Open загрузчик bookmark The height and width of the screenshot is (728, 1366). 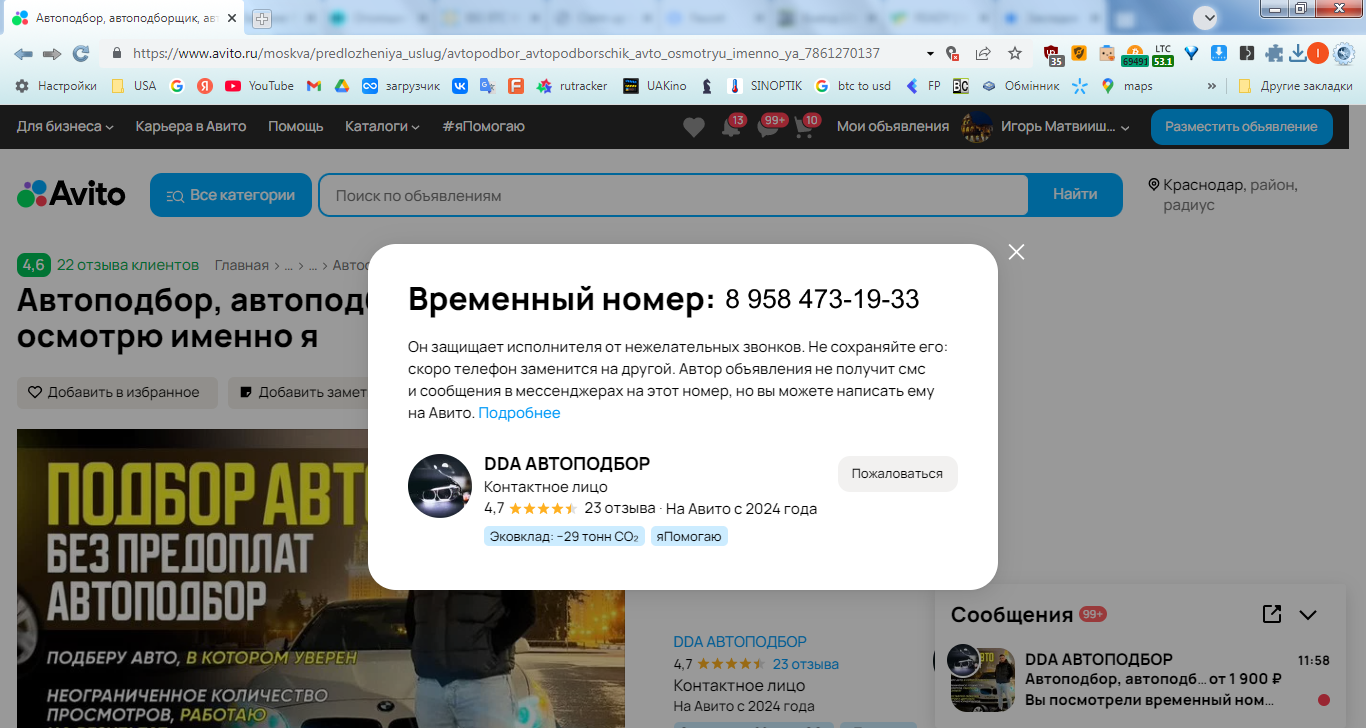point(401,86)
